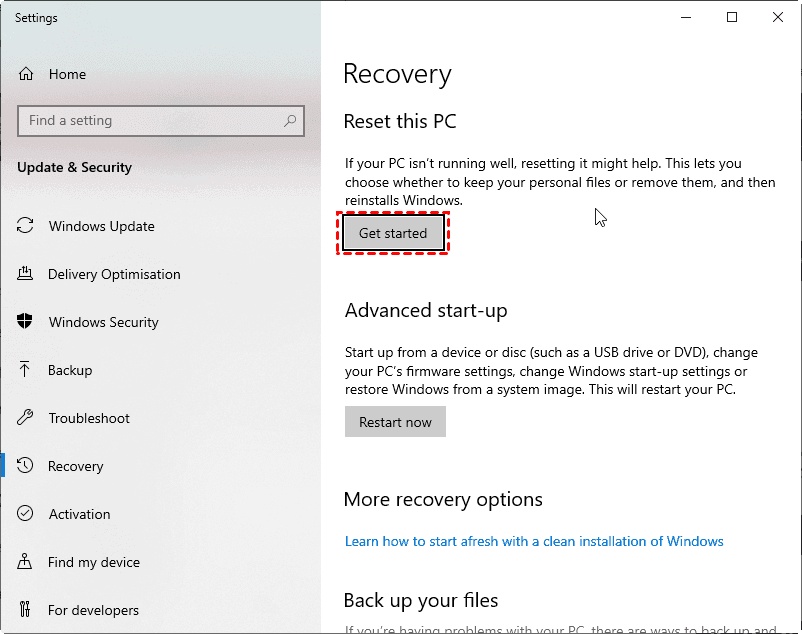802x634 pixels.
Task: Click the Recovery icon in sidebar
Action: coord(26,466)
